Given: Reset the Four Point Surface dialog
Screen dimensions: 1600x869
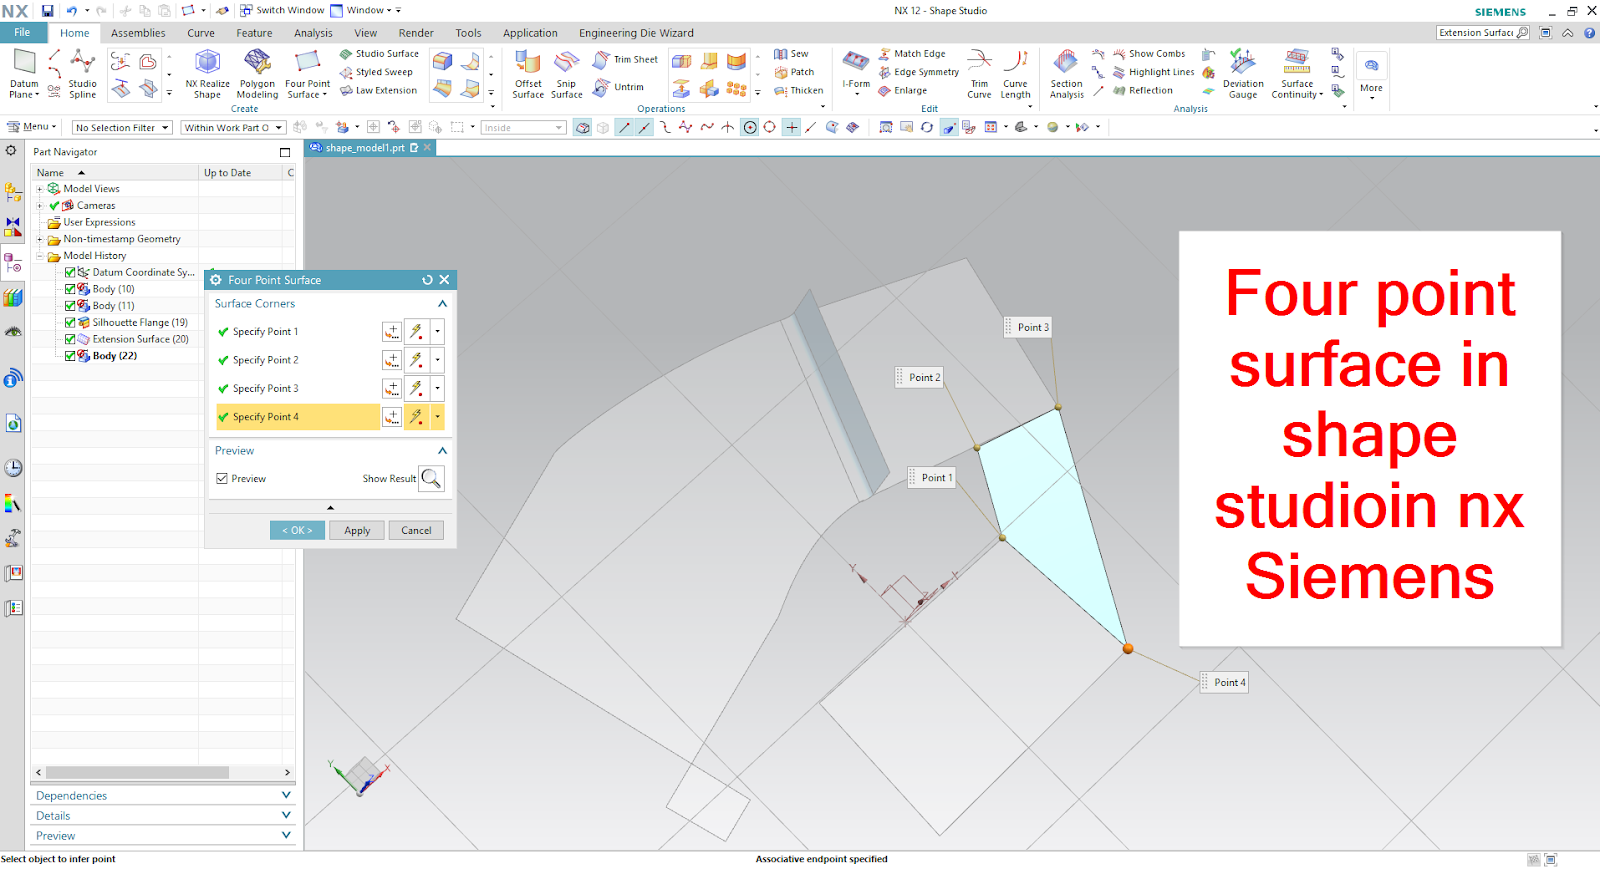Looking at the screenshot, I should (427, 280).
